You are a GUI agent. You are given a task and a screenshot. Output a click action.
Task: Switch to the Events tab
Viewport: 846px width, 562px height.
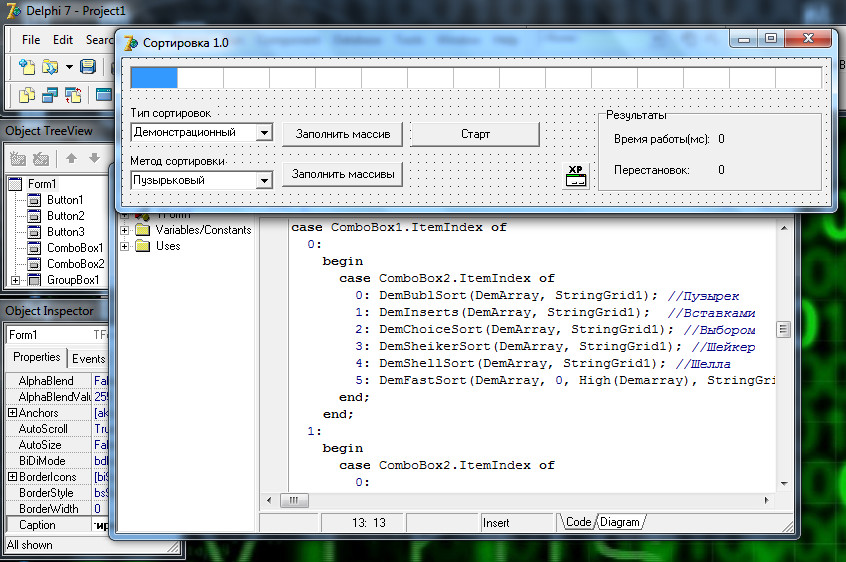88,358
